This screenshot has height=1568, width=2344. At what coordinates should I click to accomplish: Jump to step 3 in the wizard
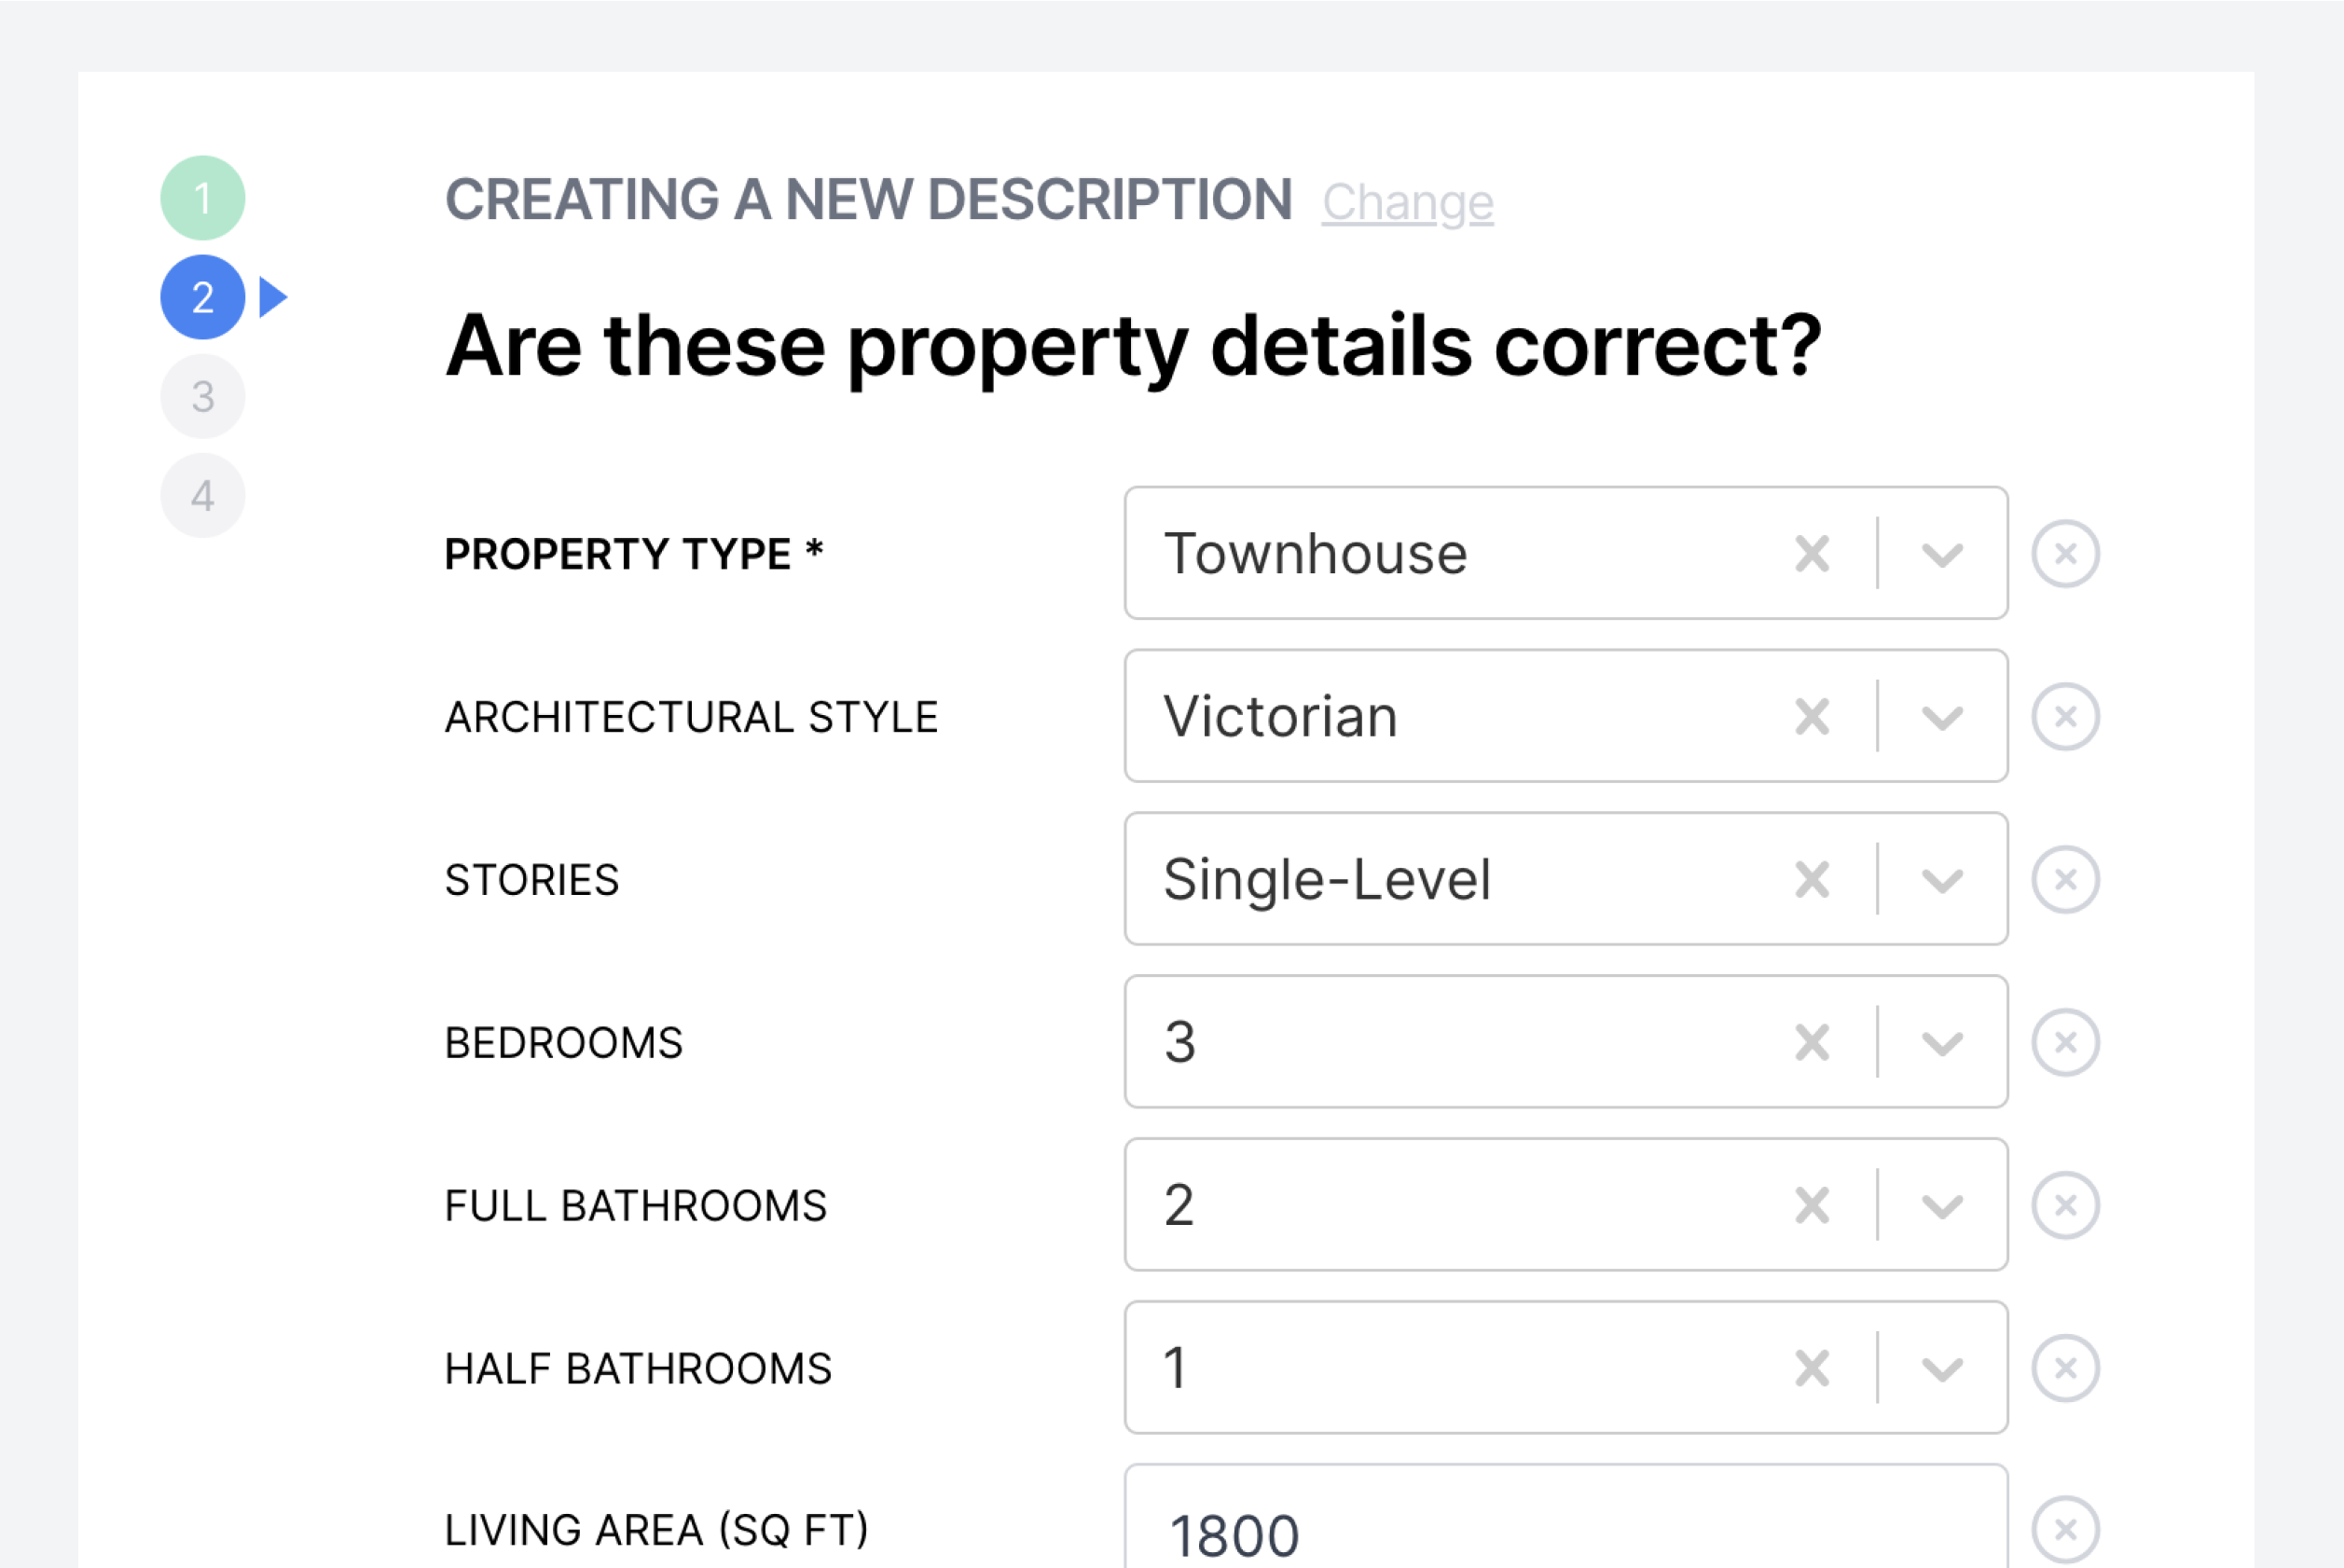203,396
